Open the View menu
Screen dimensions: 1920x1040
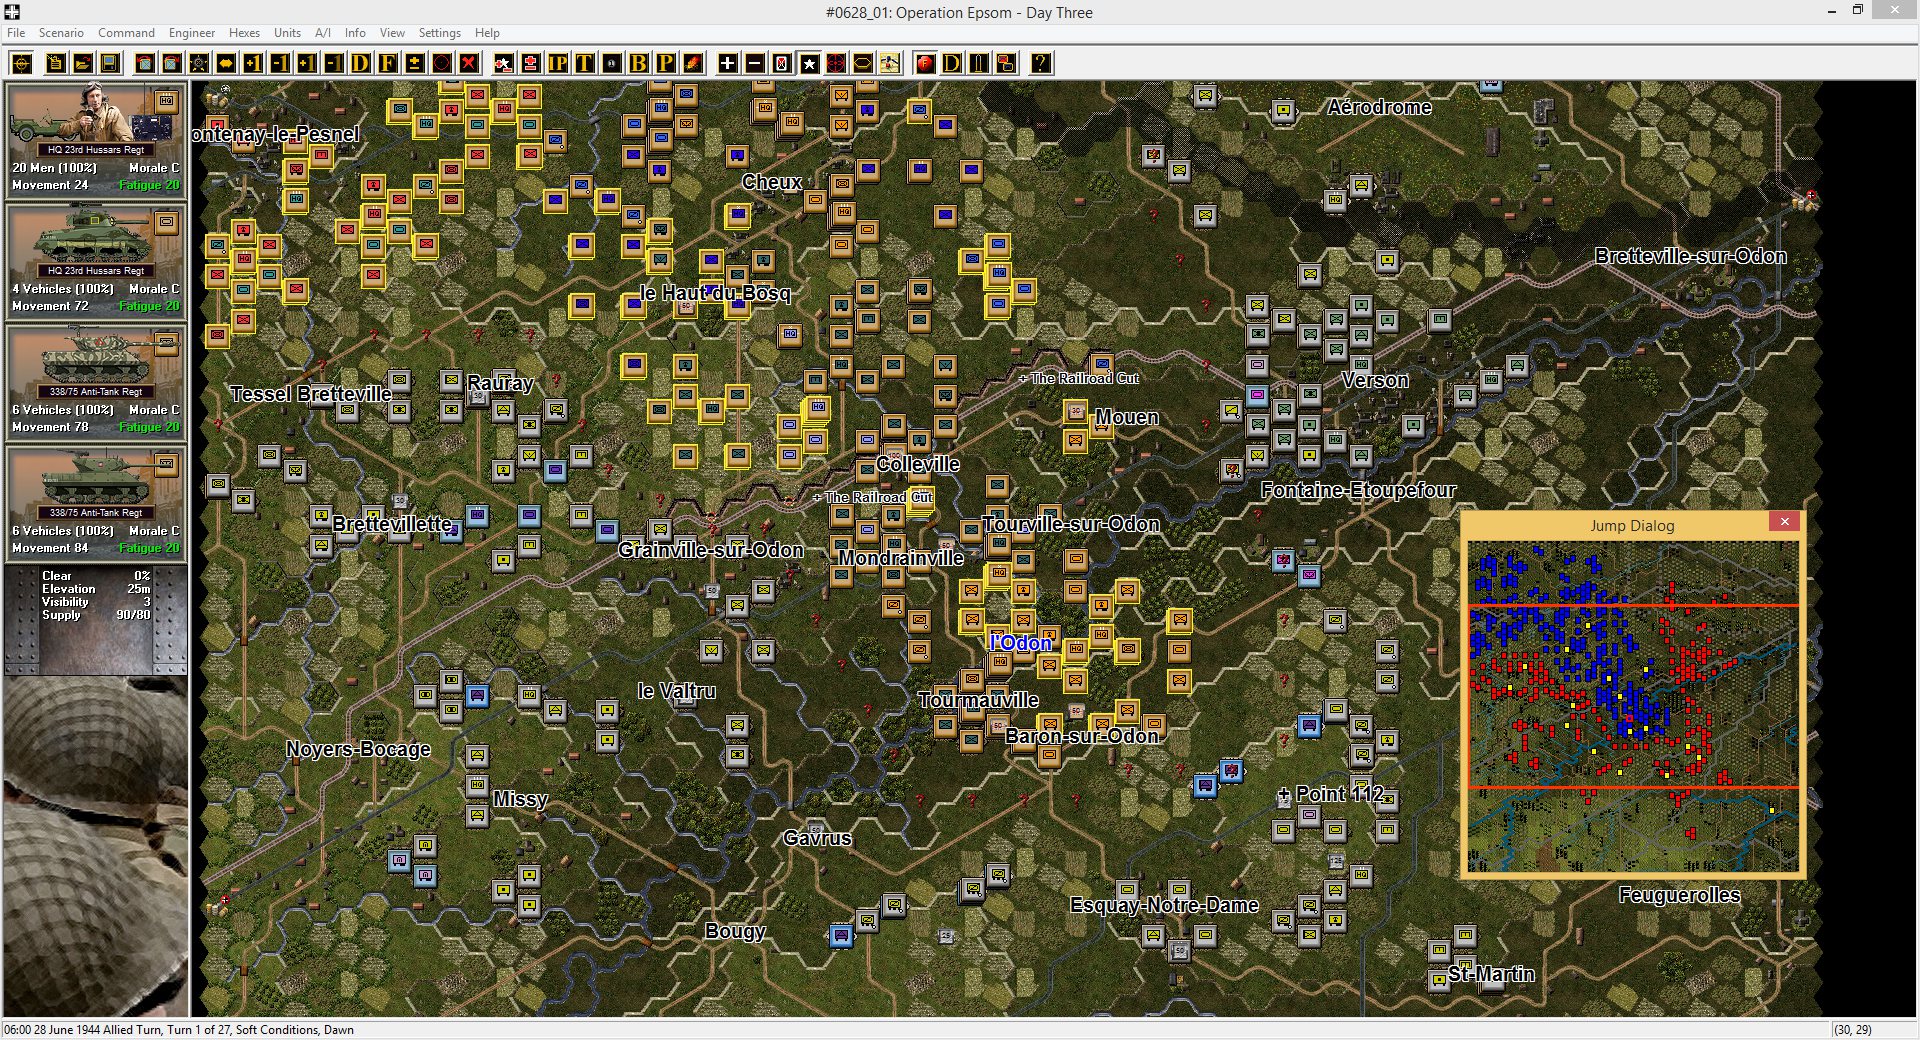click(392, 33)
